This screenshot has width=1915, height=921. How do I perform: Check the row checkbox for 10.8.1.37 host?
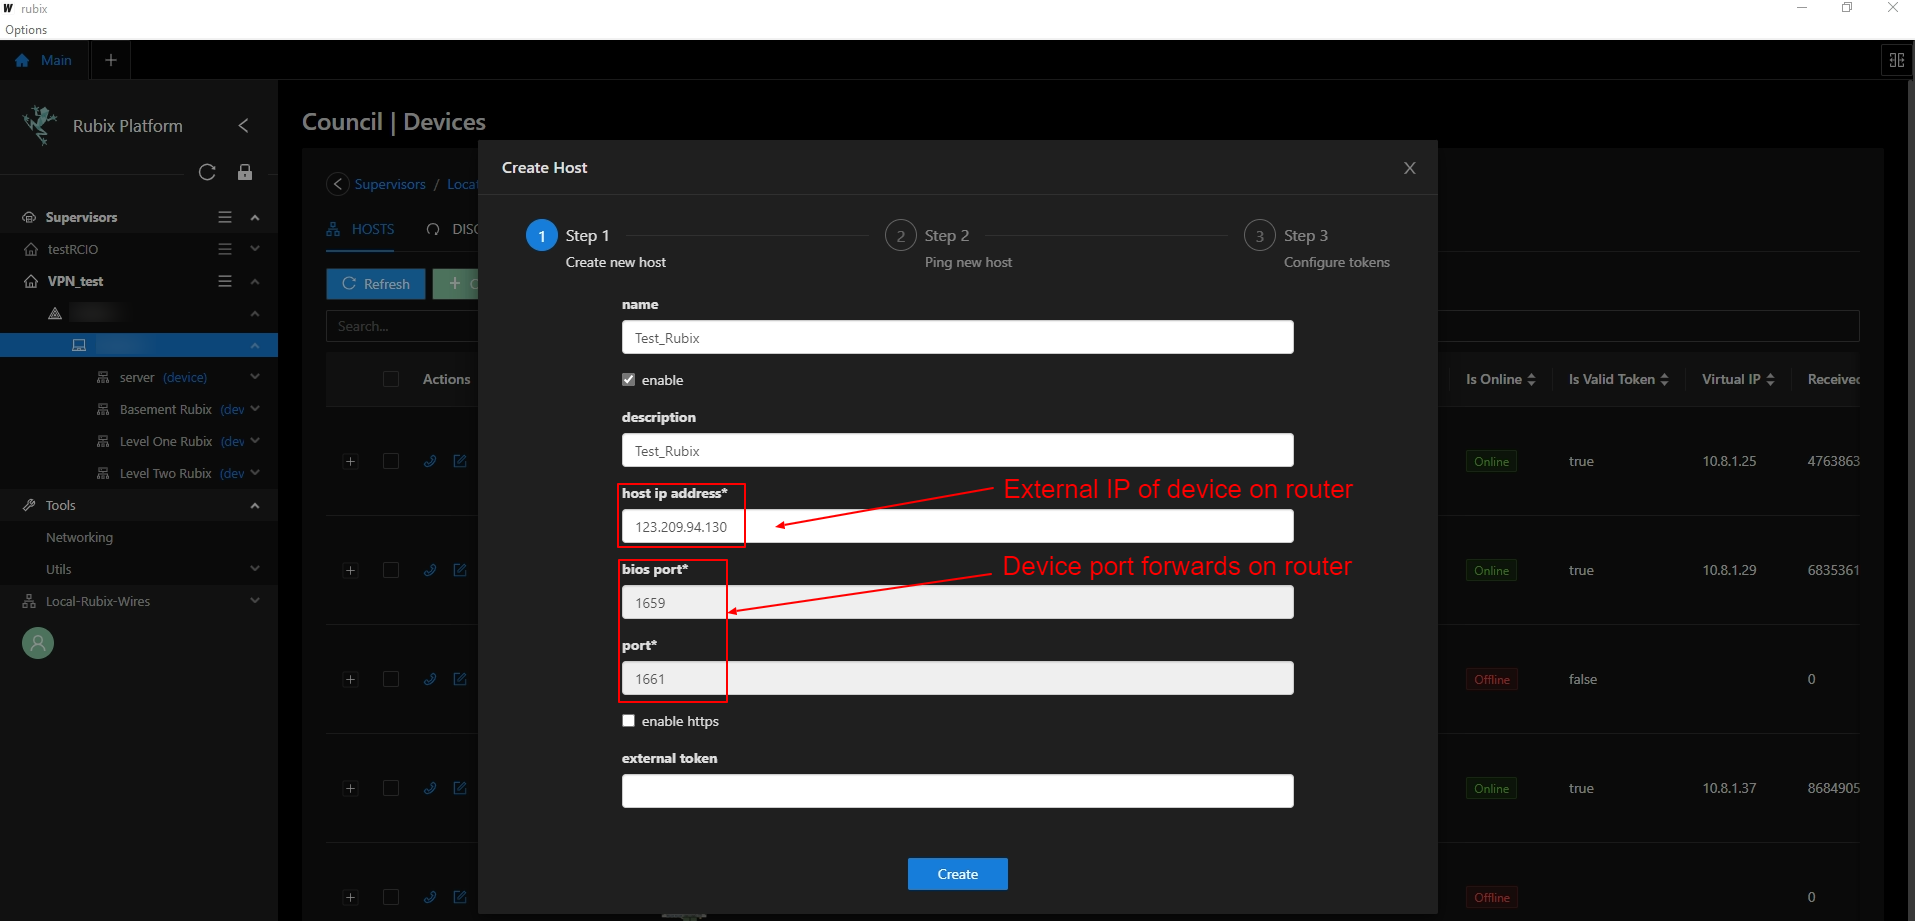point(391,788)
